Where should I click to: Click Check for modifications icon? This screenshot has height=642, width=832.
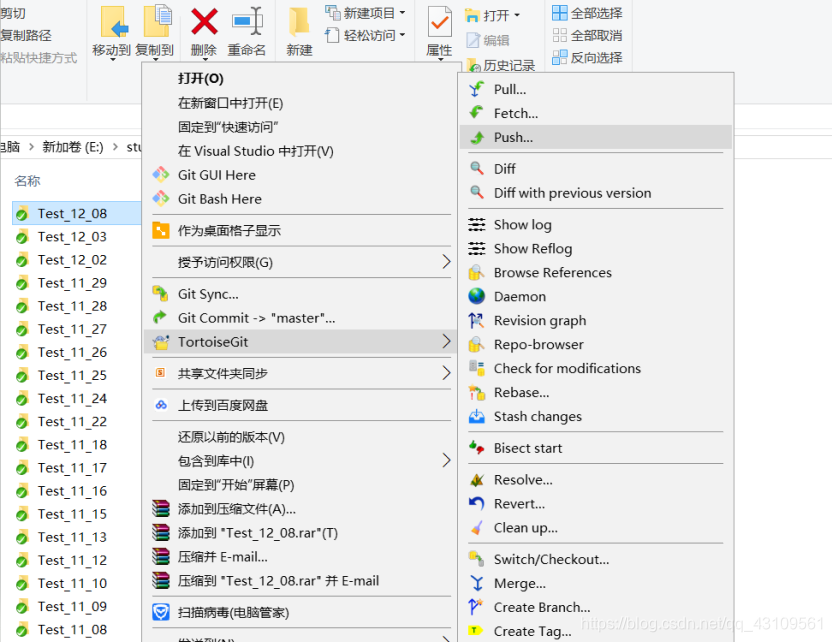click(476, 368)
